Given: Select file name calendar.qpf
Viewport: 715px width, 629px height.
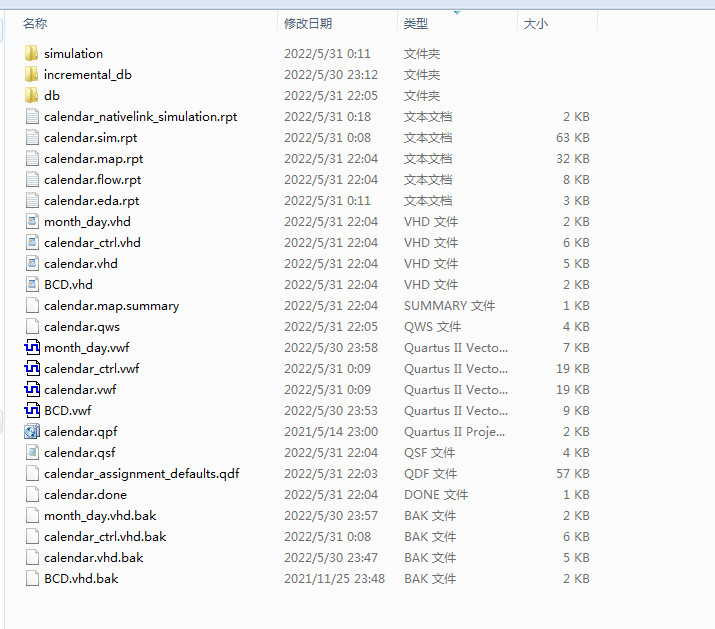Looking at the screenshot, I should tap(81, 431).
